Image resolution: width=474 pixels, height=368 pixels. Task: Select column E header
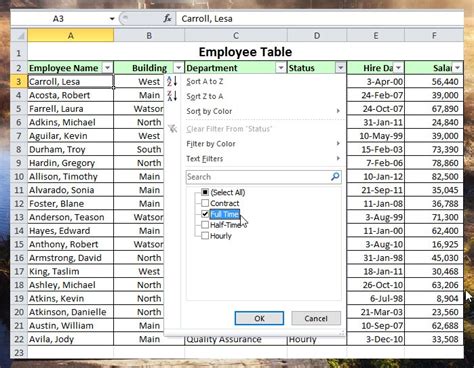click(x=376, y=35)
